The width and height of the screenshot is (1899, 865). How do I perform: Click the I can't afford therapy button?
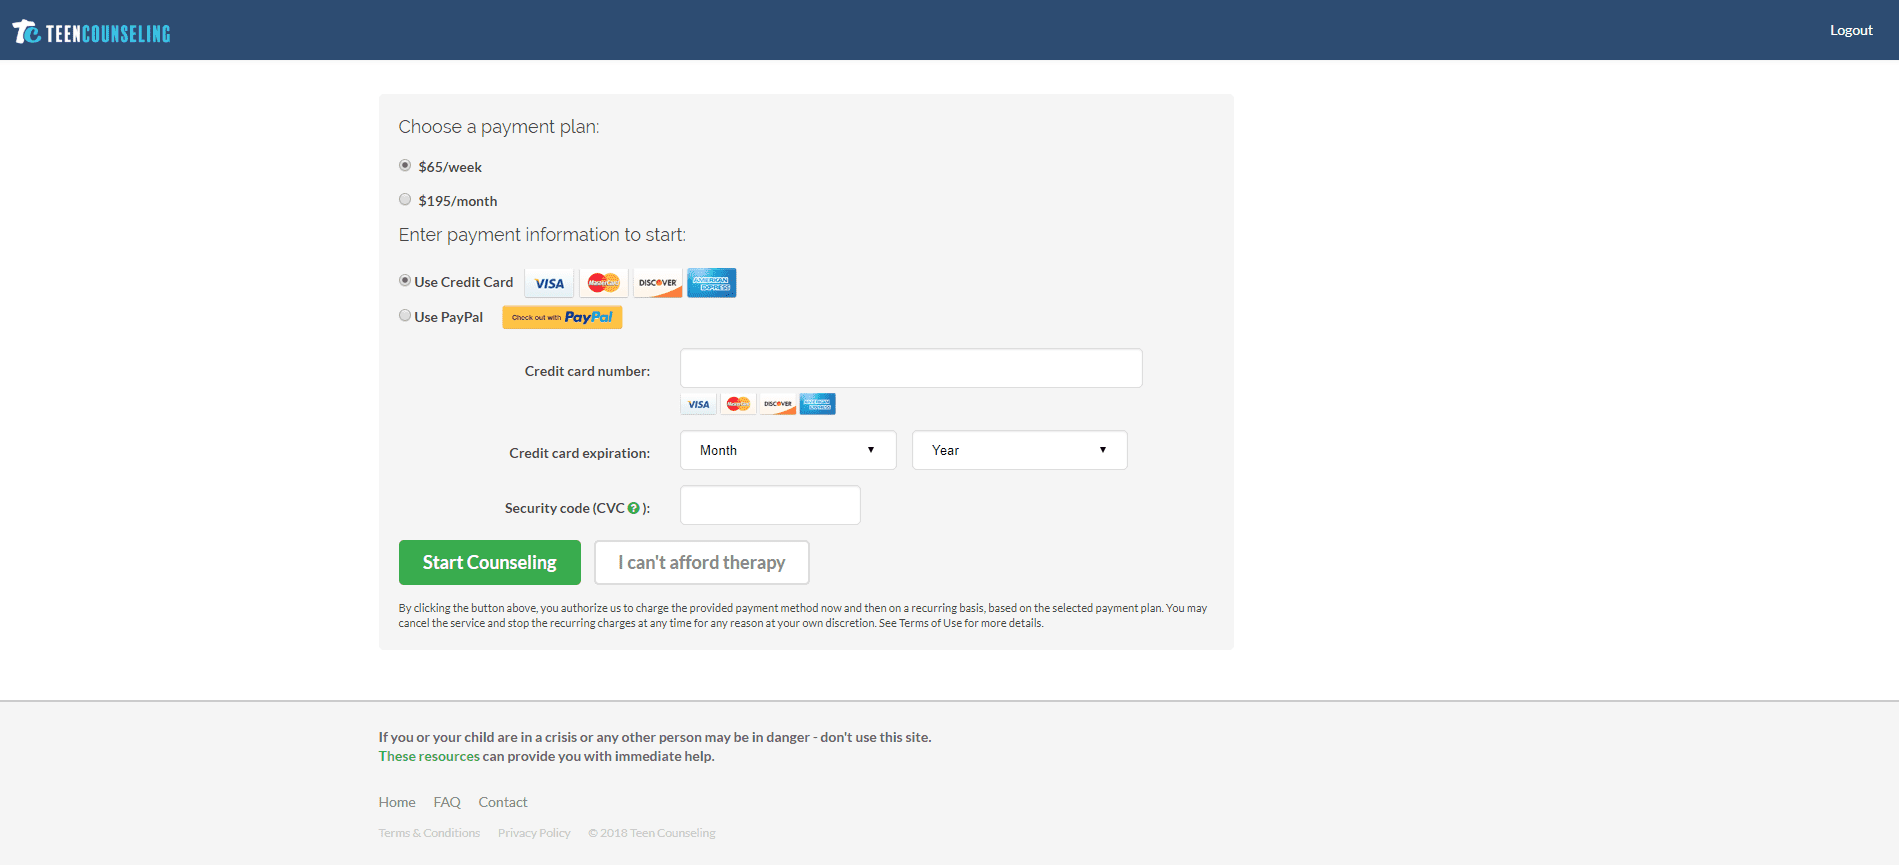coord(701,562)
